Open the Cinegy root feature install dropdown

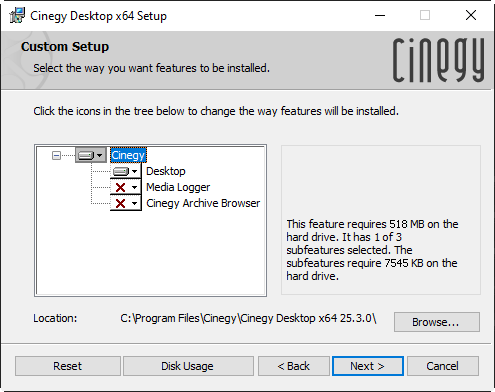(91, 155)
